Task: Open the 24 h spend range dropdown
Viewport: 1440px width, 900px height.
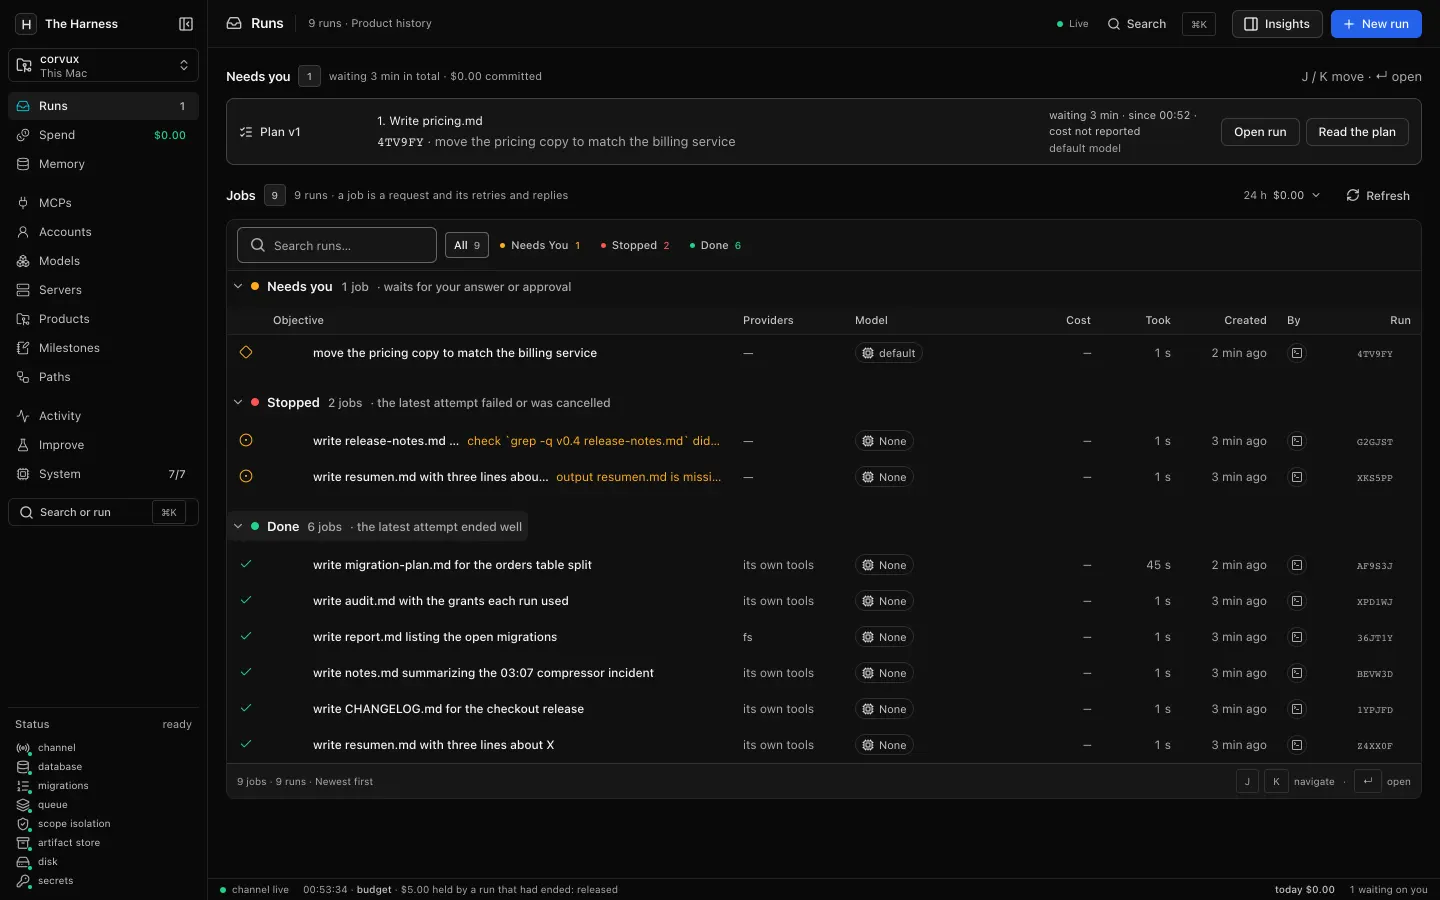Action: tap(1281, 196)
